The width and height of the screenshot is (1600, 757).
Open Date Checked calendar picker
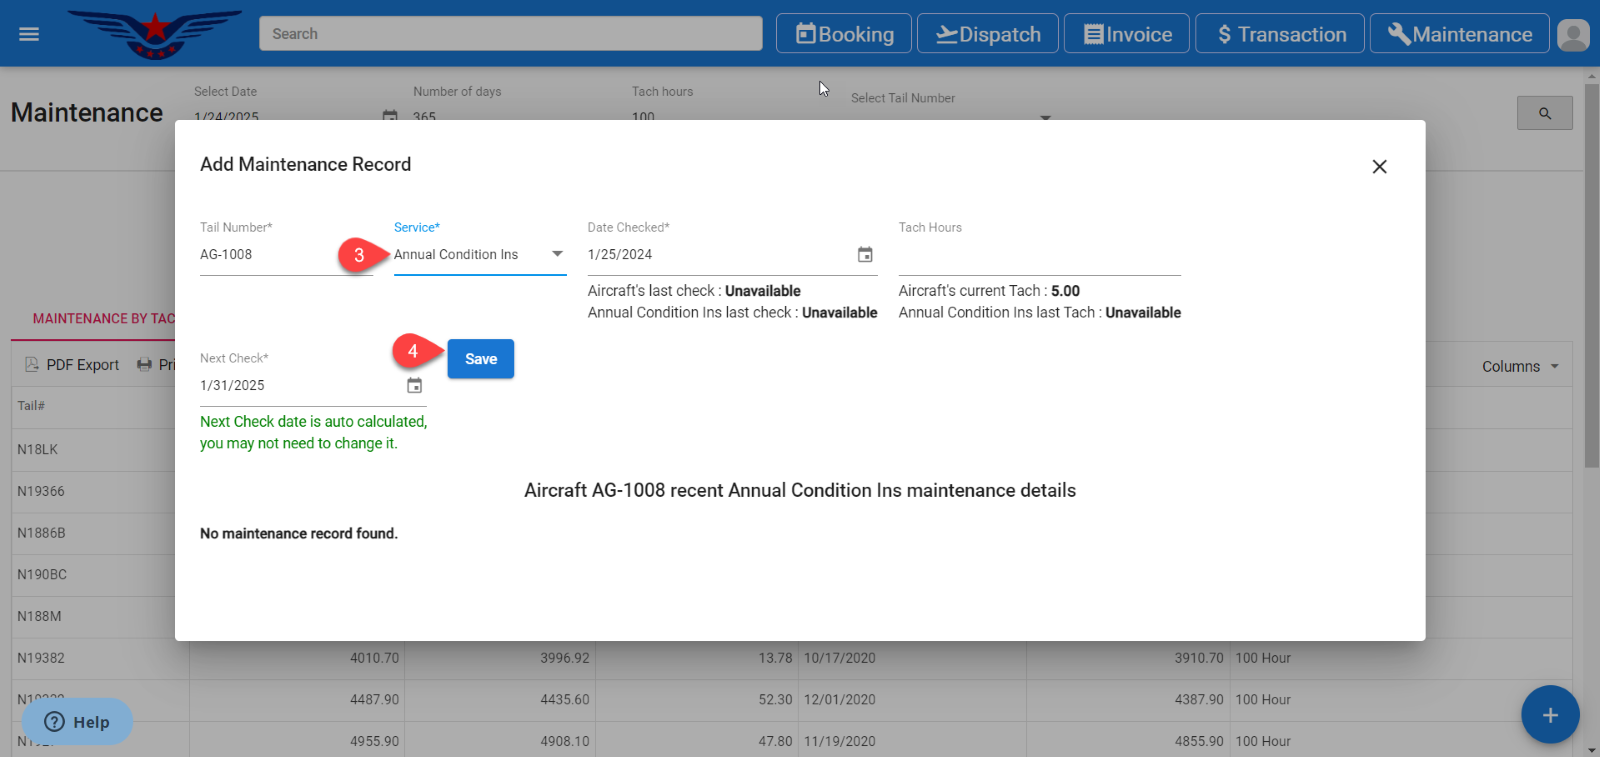click(x=865, y=255)
